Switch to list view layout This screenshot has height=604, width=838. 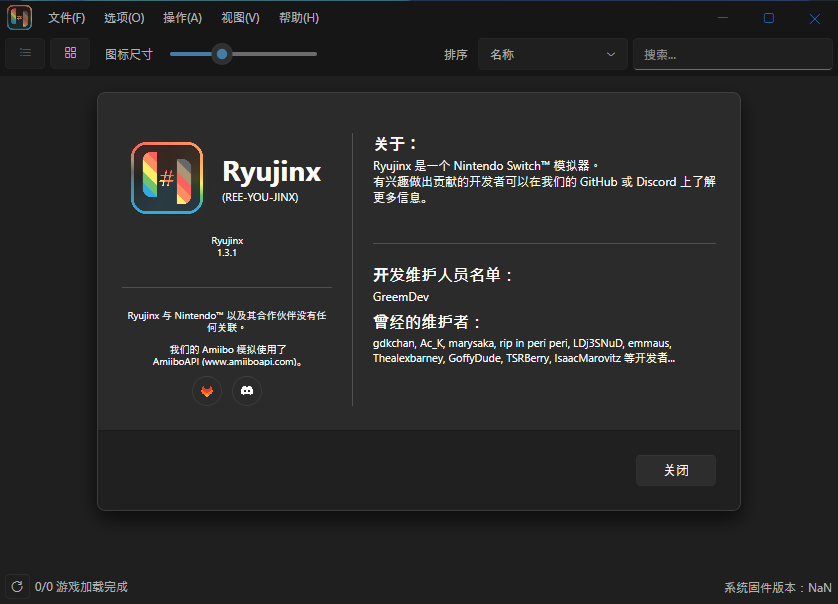[25, 54]
